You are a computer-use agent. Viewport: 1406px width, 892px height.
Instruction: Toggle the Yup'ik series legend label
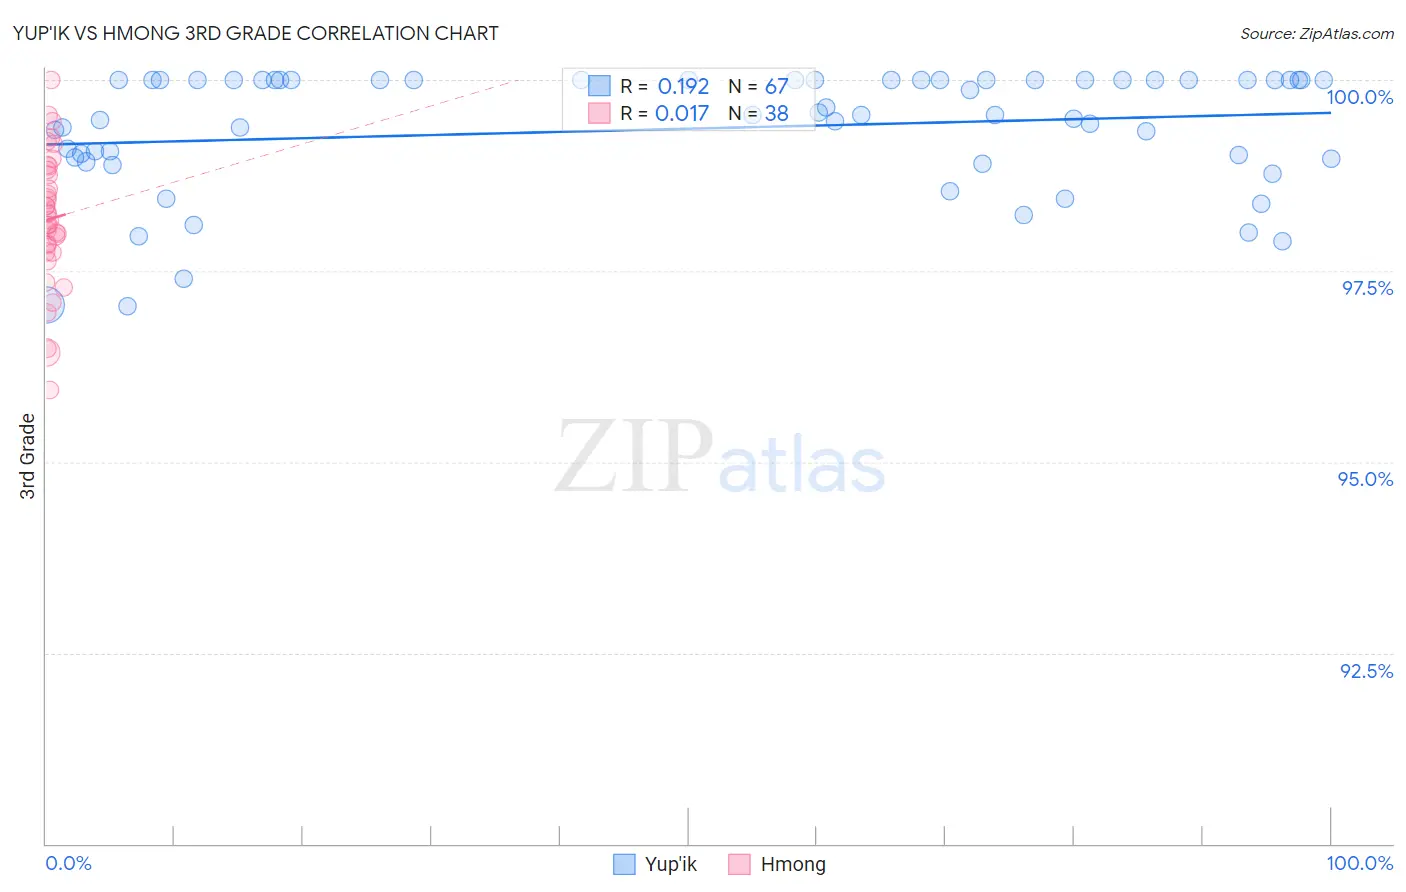pyautogui.click(x=671, y=865)
